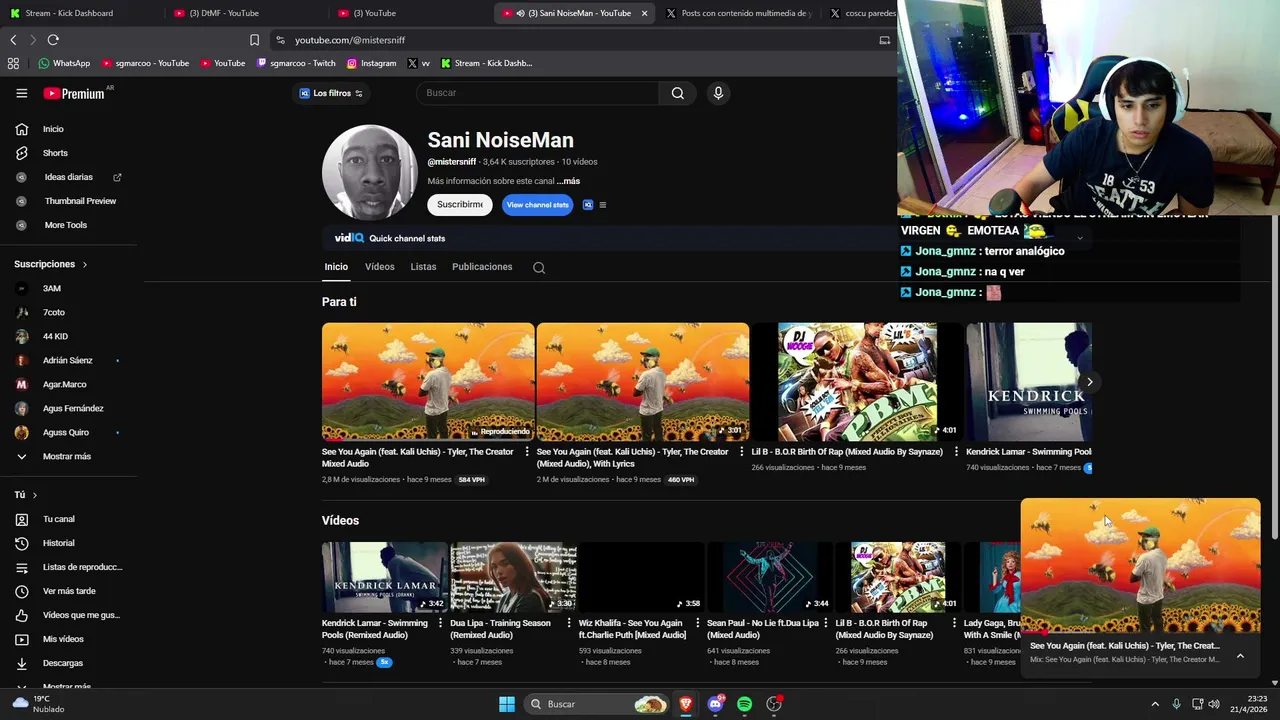Click the miniplayer video thumbnail

coord(1140,566)
